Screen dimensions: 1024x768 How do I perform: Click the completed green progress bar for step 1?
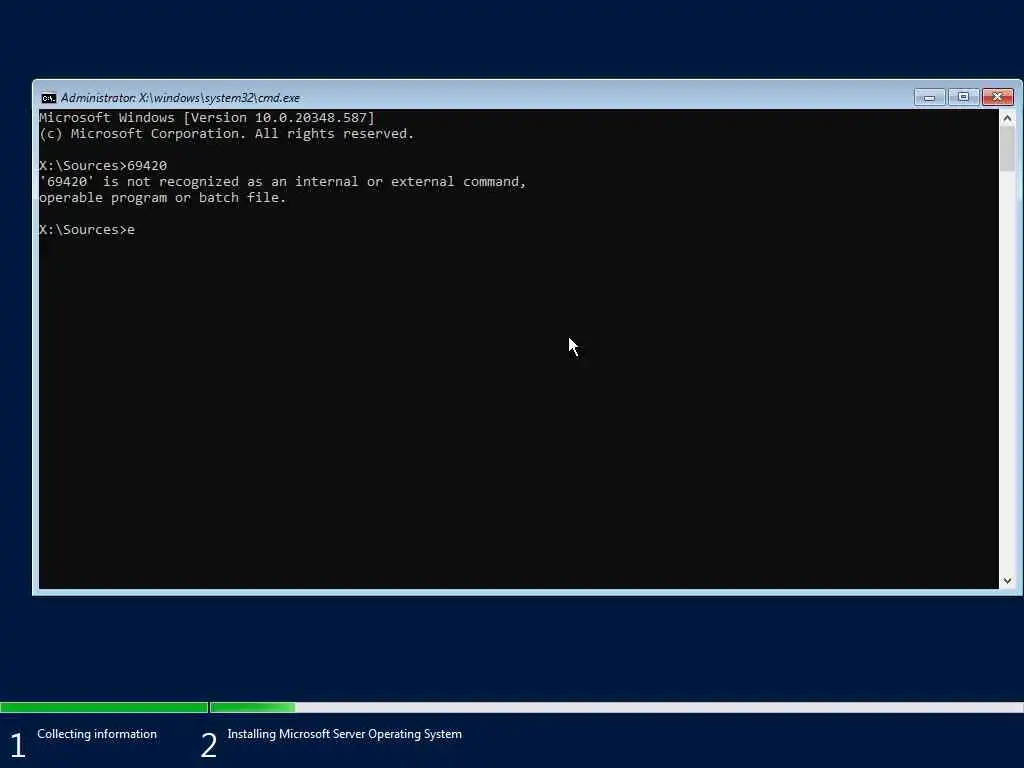(x=104, y=707)
